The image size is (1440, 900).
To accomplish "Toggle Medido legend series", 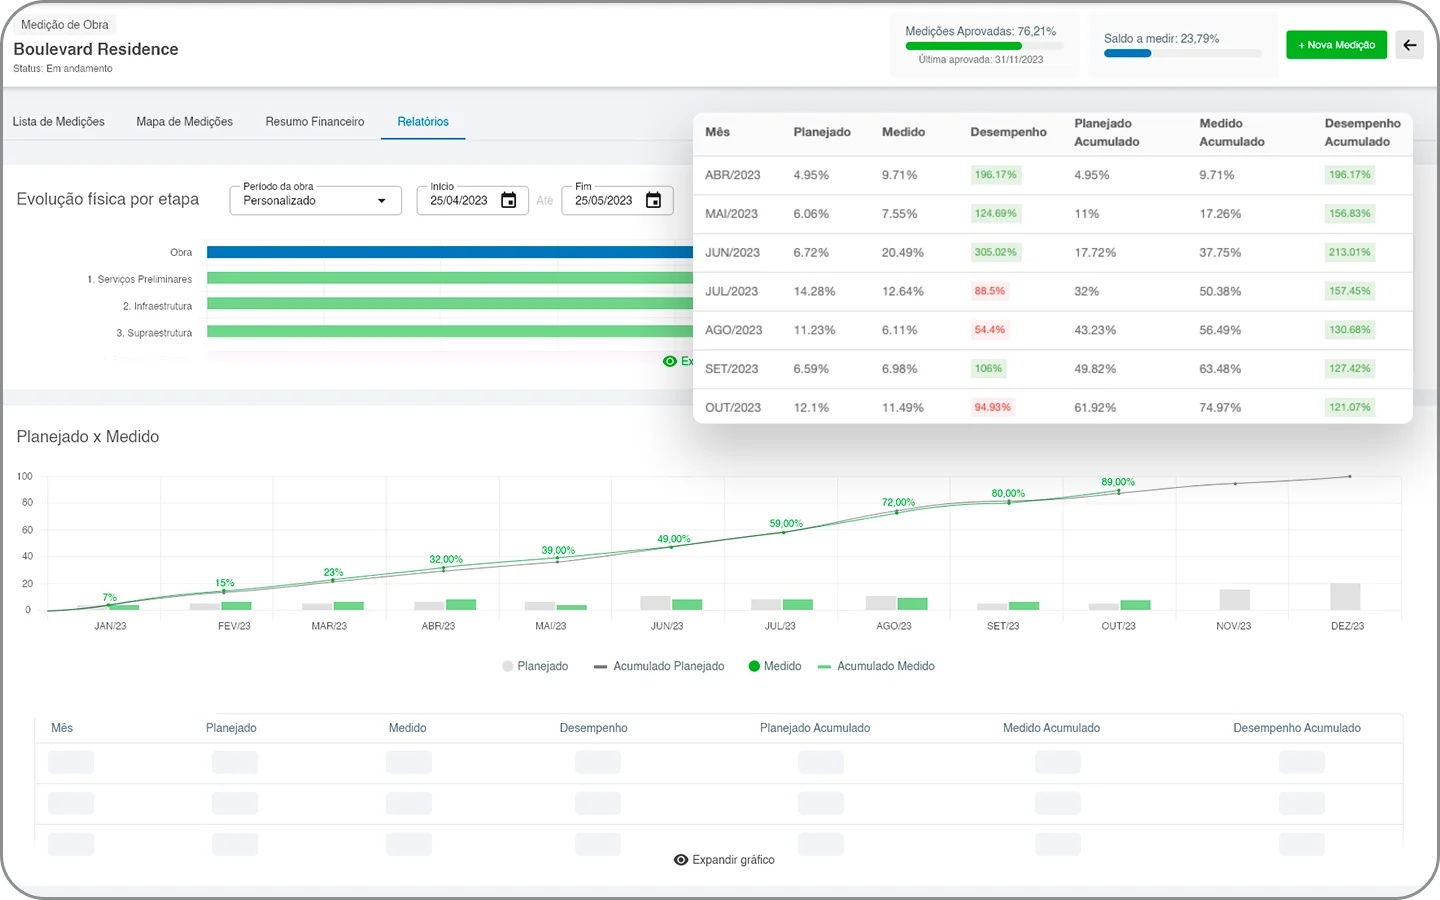I will (775, 666).
